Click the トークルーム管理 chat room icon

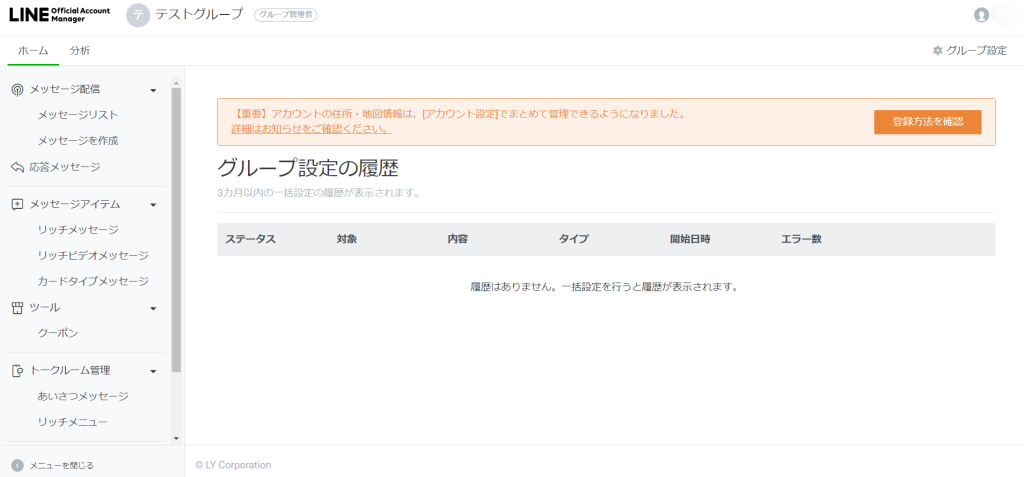pyautogui.click(x=17, y=370)
